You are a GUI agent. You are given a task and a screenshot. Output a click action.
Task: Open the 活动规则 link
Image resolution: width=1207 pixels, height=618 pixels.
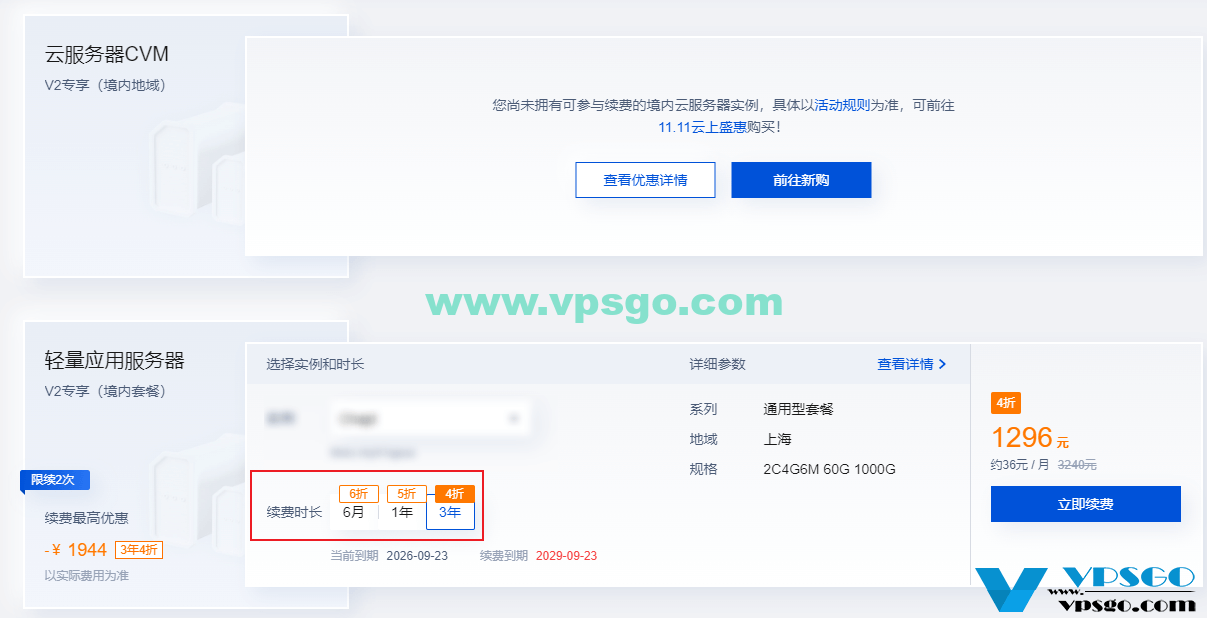pyautogui.click(x=842, y=104)
